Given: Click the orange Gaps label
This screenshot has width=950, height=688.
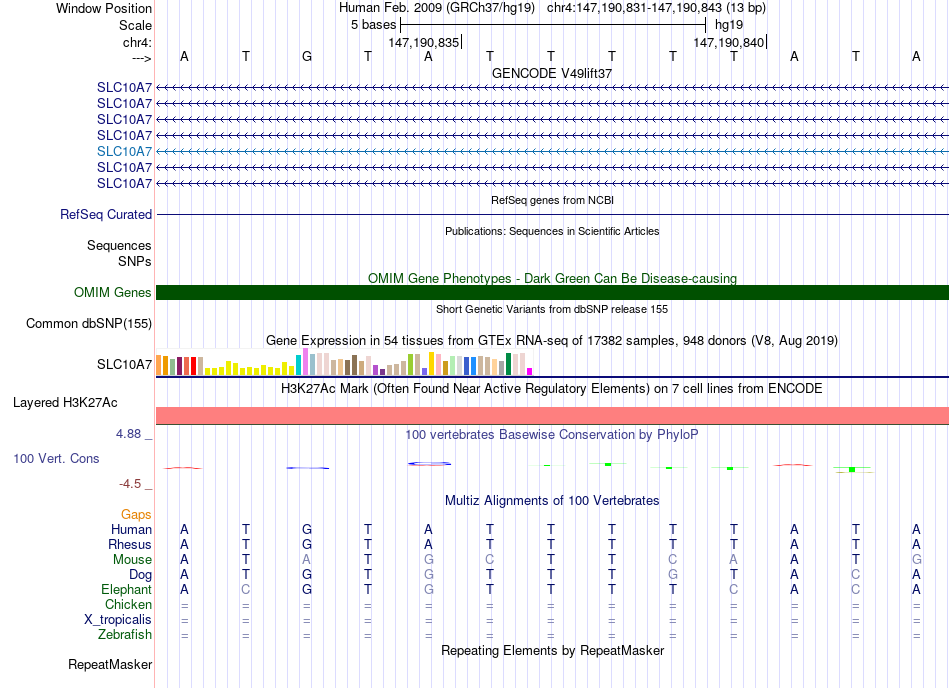Looking at the screenshot, I should click(x=136, y=514).
